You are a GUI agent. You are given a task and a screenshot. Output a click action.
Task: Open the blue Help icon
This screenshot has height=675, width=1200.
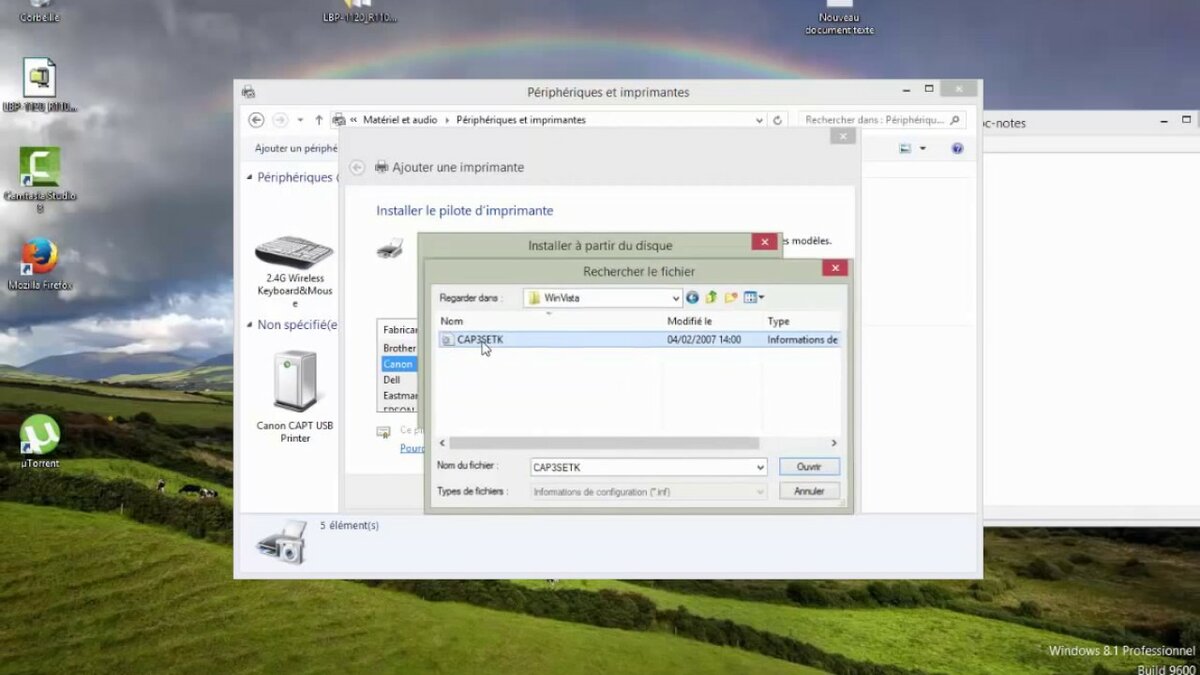[957, 148]
